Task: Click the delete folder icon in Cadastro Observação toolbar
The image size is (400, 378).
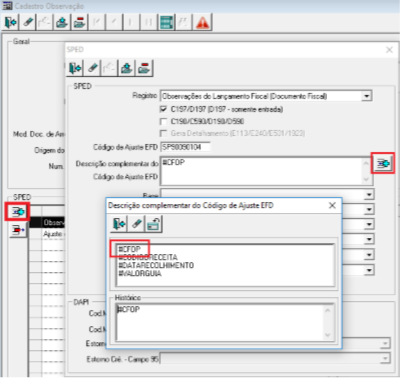Action: click(x=80, y=23)
